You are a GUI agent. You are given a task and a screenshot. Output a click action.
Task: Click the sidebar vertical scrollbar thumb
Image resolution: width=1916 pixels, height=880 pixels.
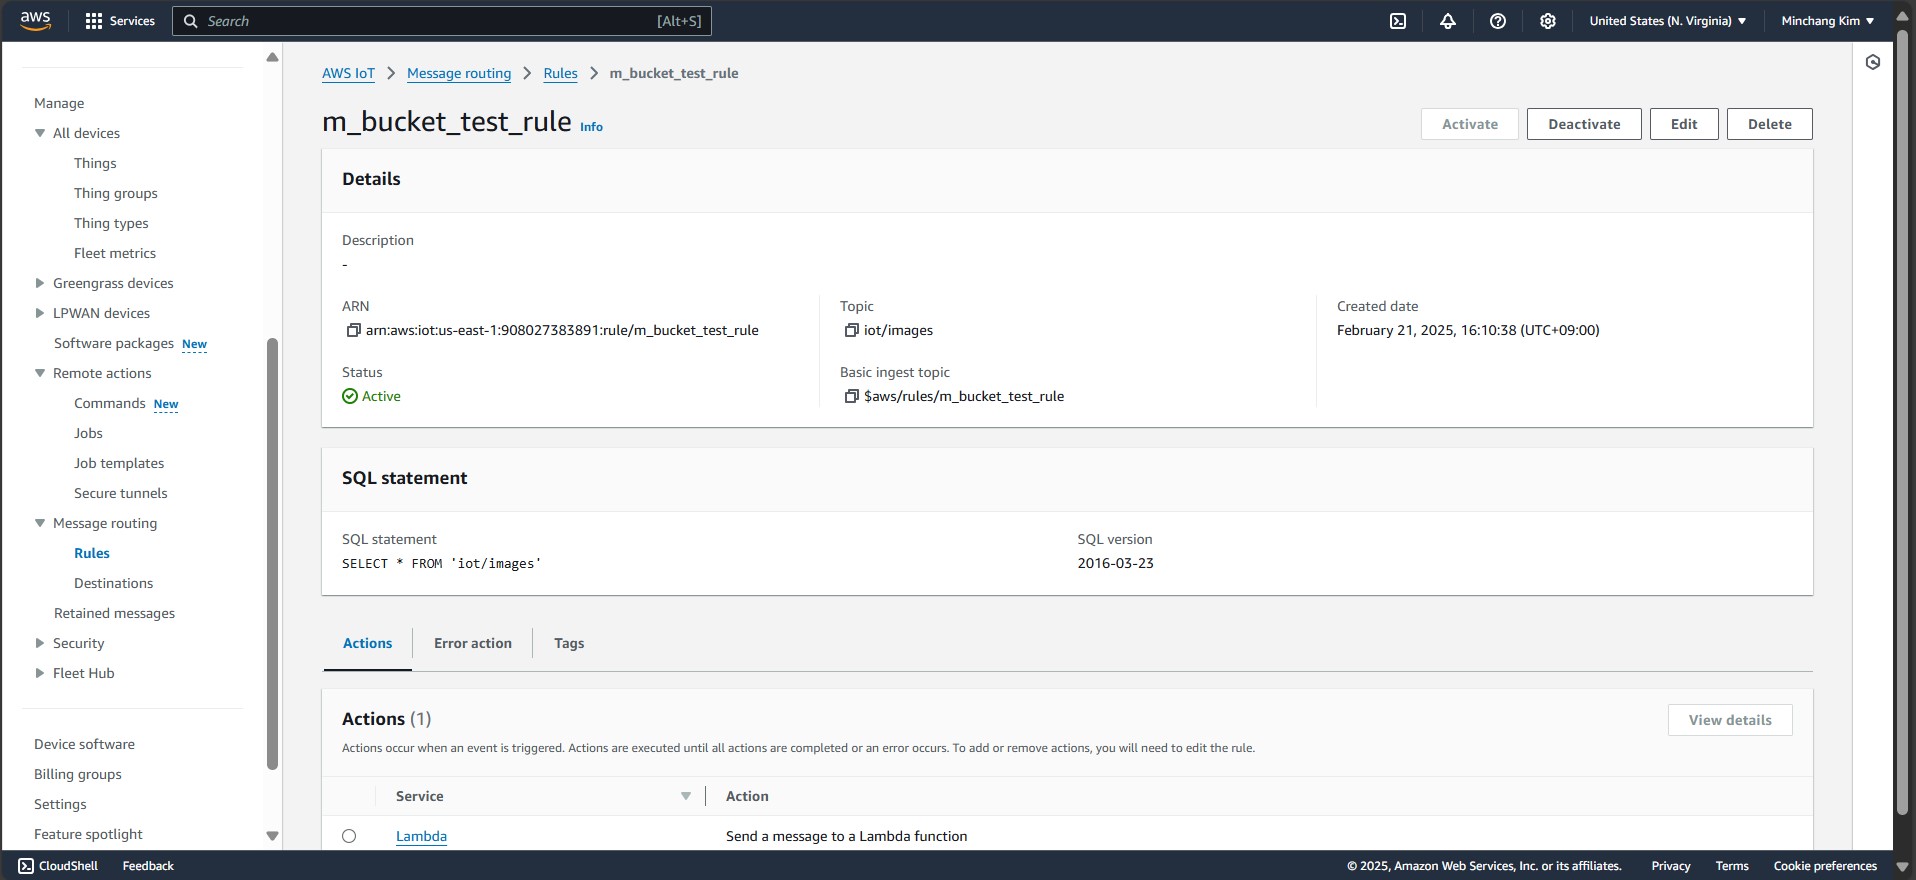(x=272, y=554)
